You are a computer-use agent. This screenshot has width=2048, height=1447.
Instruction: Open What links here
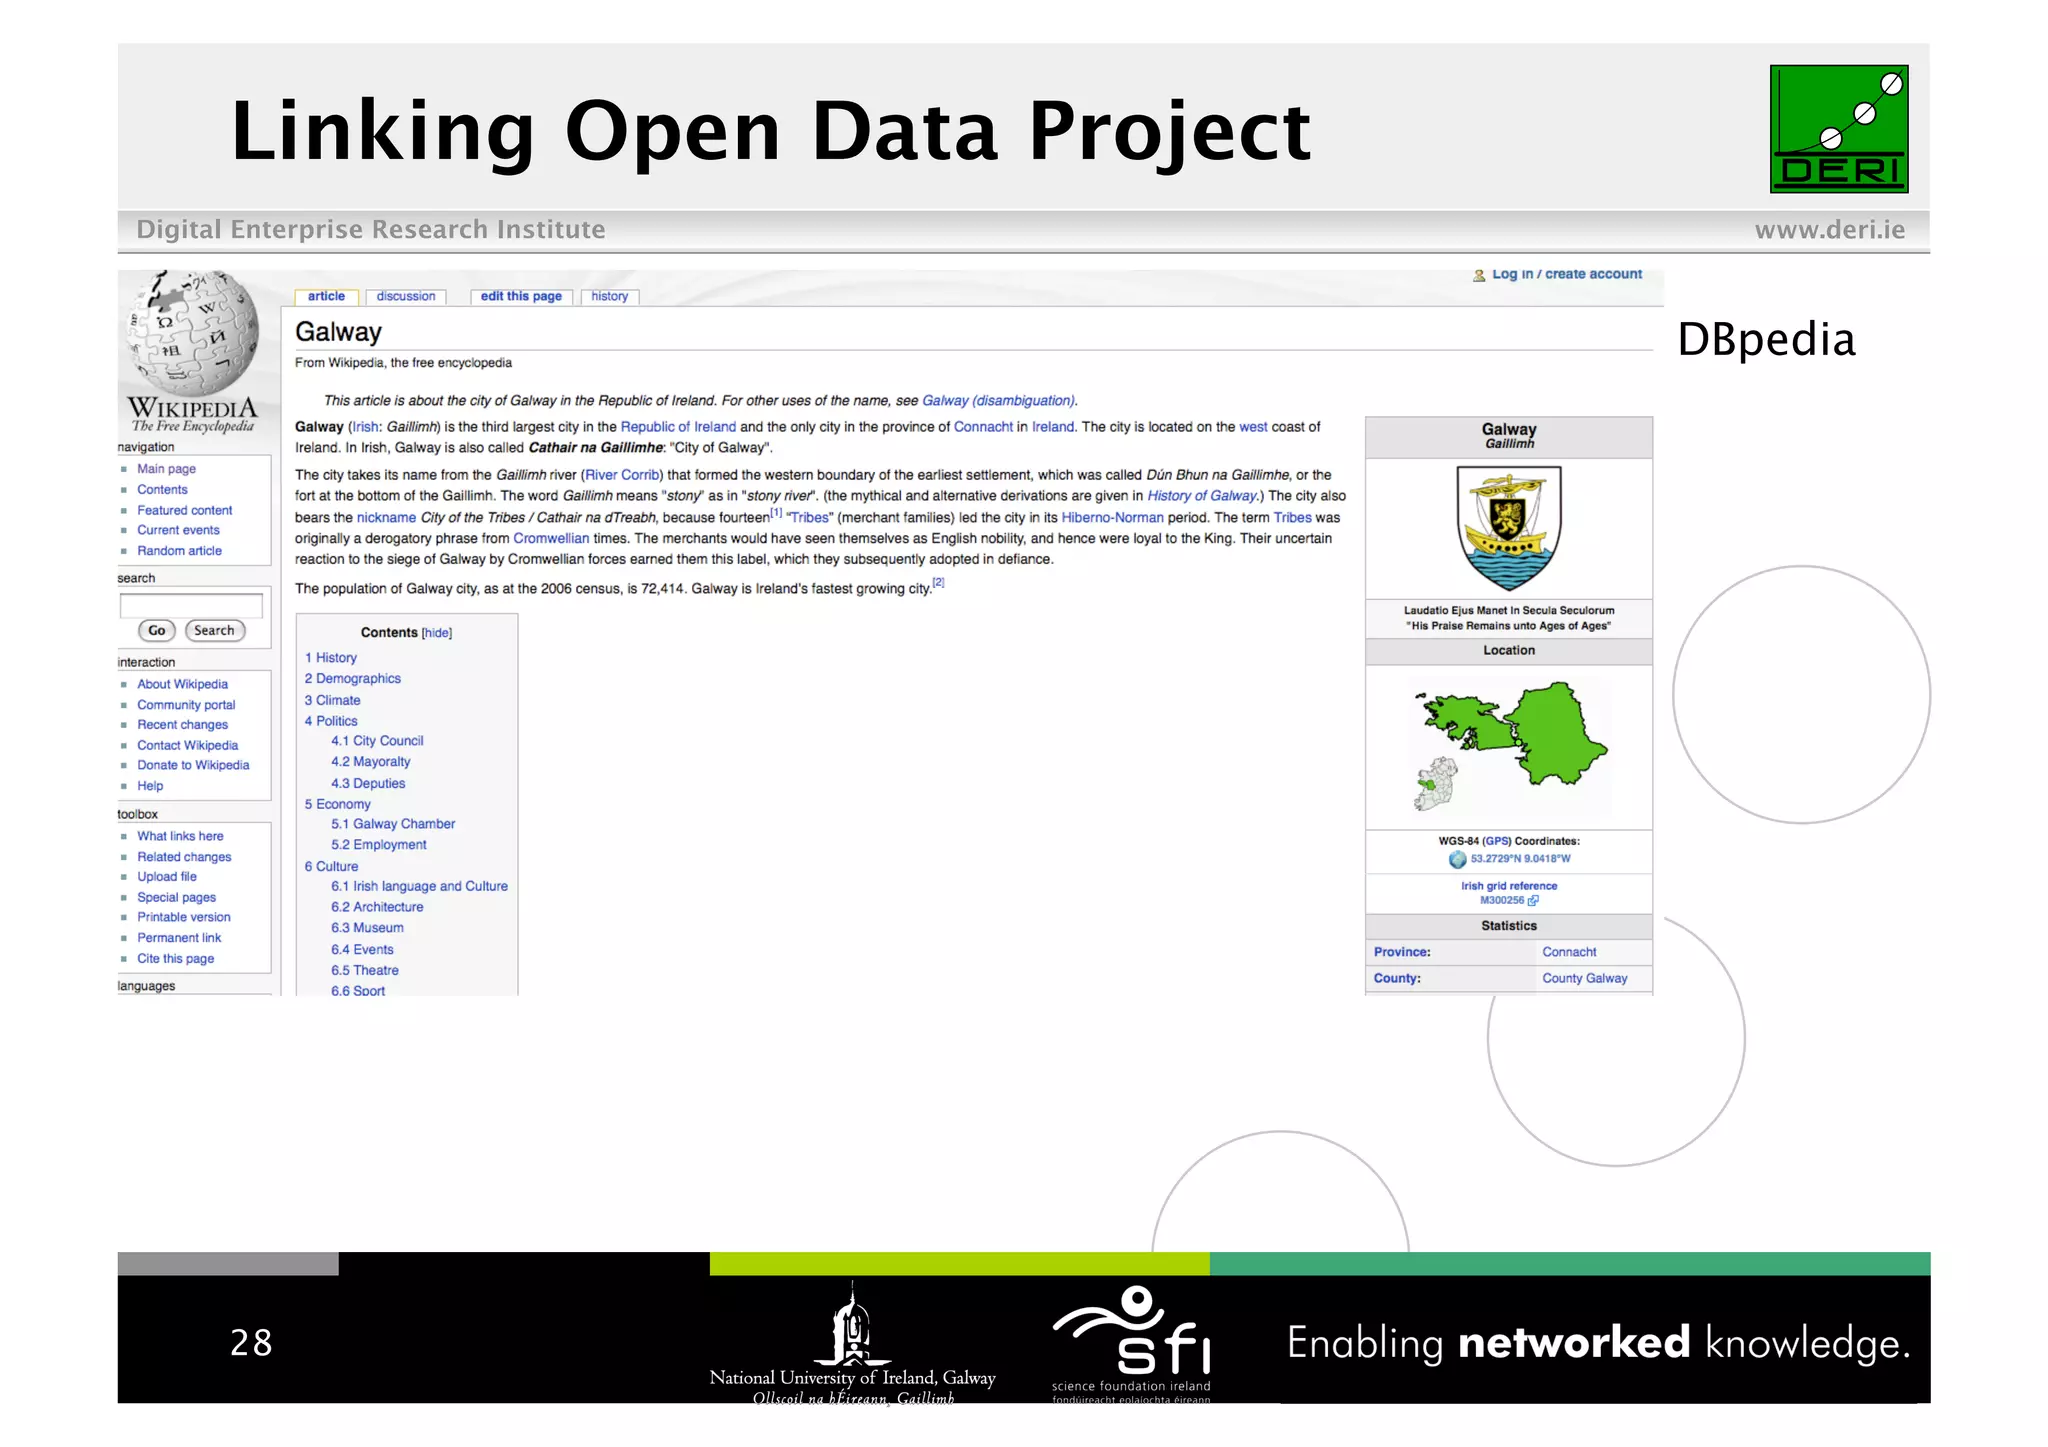pyautogui.click(x=180, y=836)
